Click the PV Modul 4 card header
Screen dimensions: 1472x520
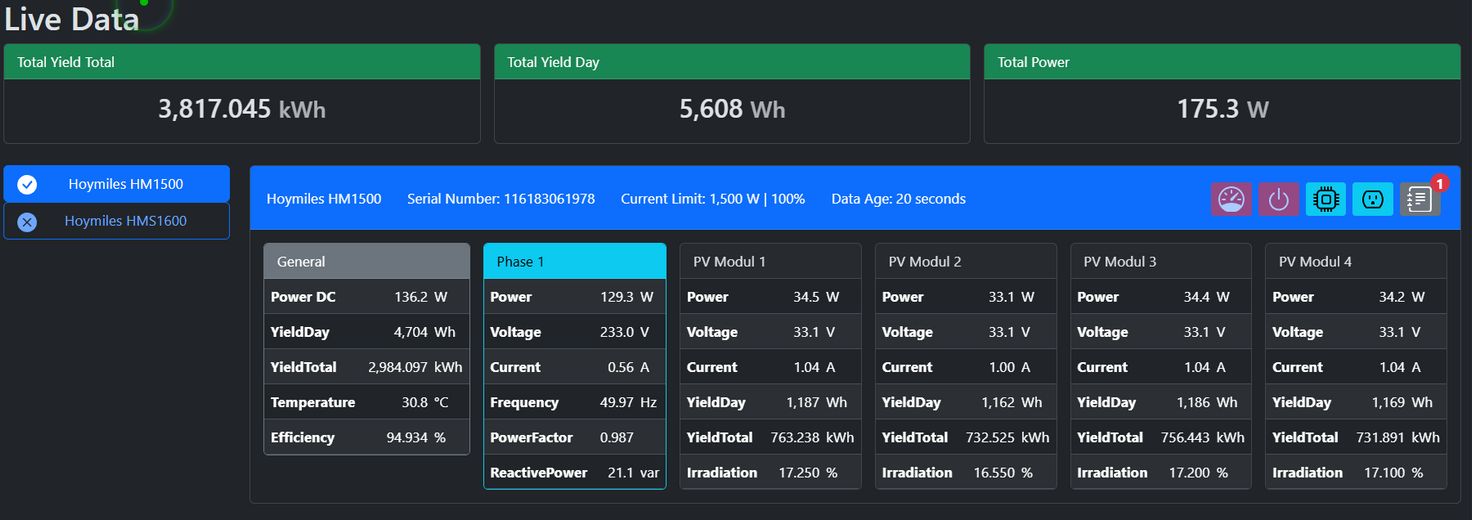click(1356, 261)
